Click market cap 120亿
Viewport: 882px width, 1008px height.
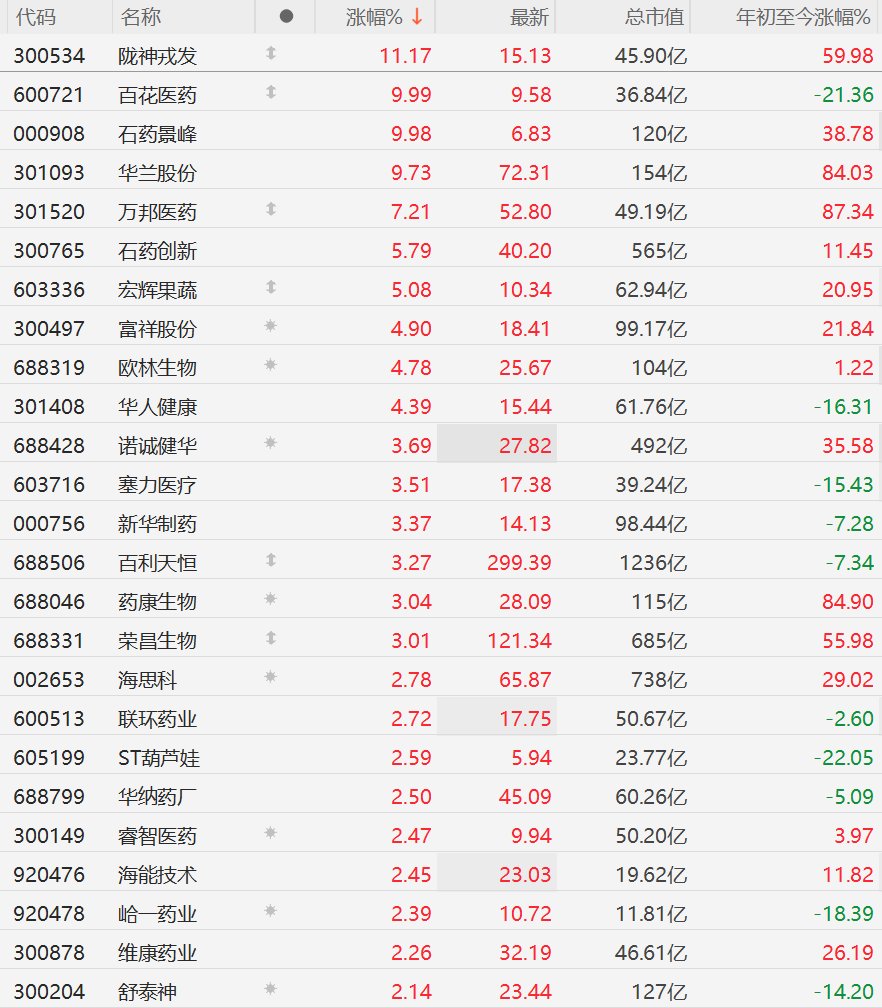pyautogui.click(x=659, y=134)
